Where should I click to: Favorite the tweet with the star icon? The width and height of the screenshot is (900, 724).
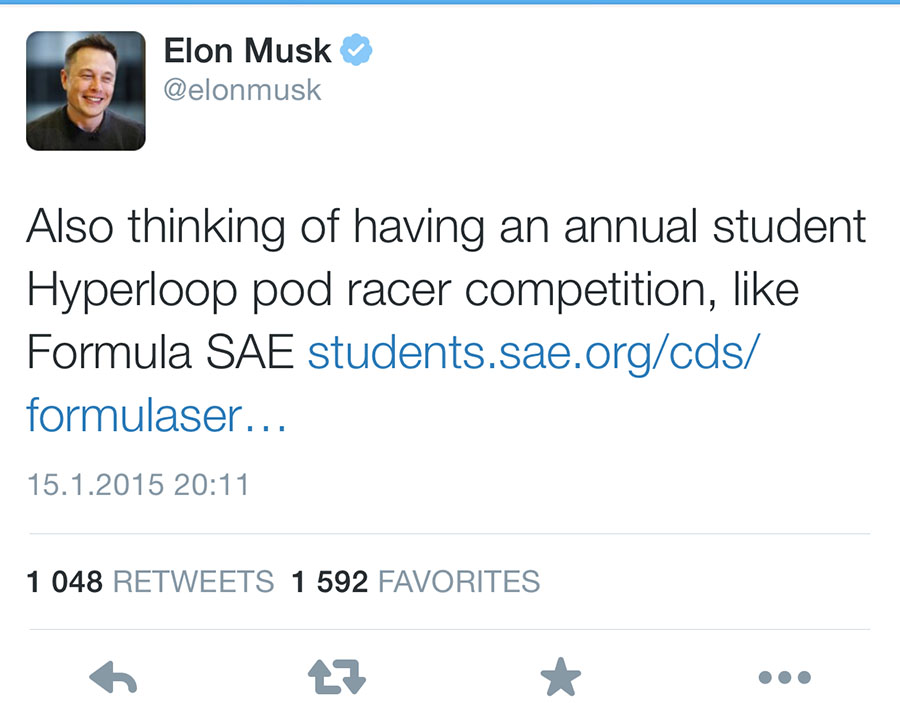pyautogui.click(x=561, y=676)
